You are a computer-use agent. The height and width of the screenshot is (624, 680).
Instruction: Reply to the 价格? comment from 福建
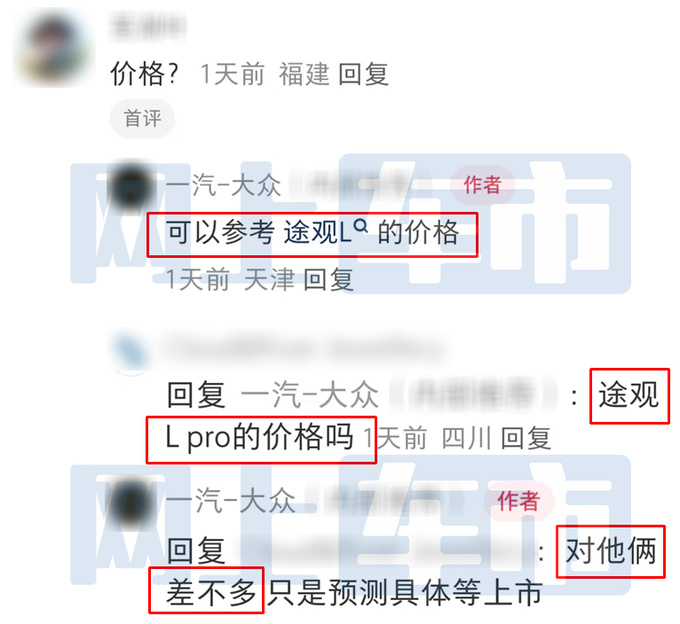(x=363, y=74)
